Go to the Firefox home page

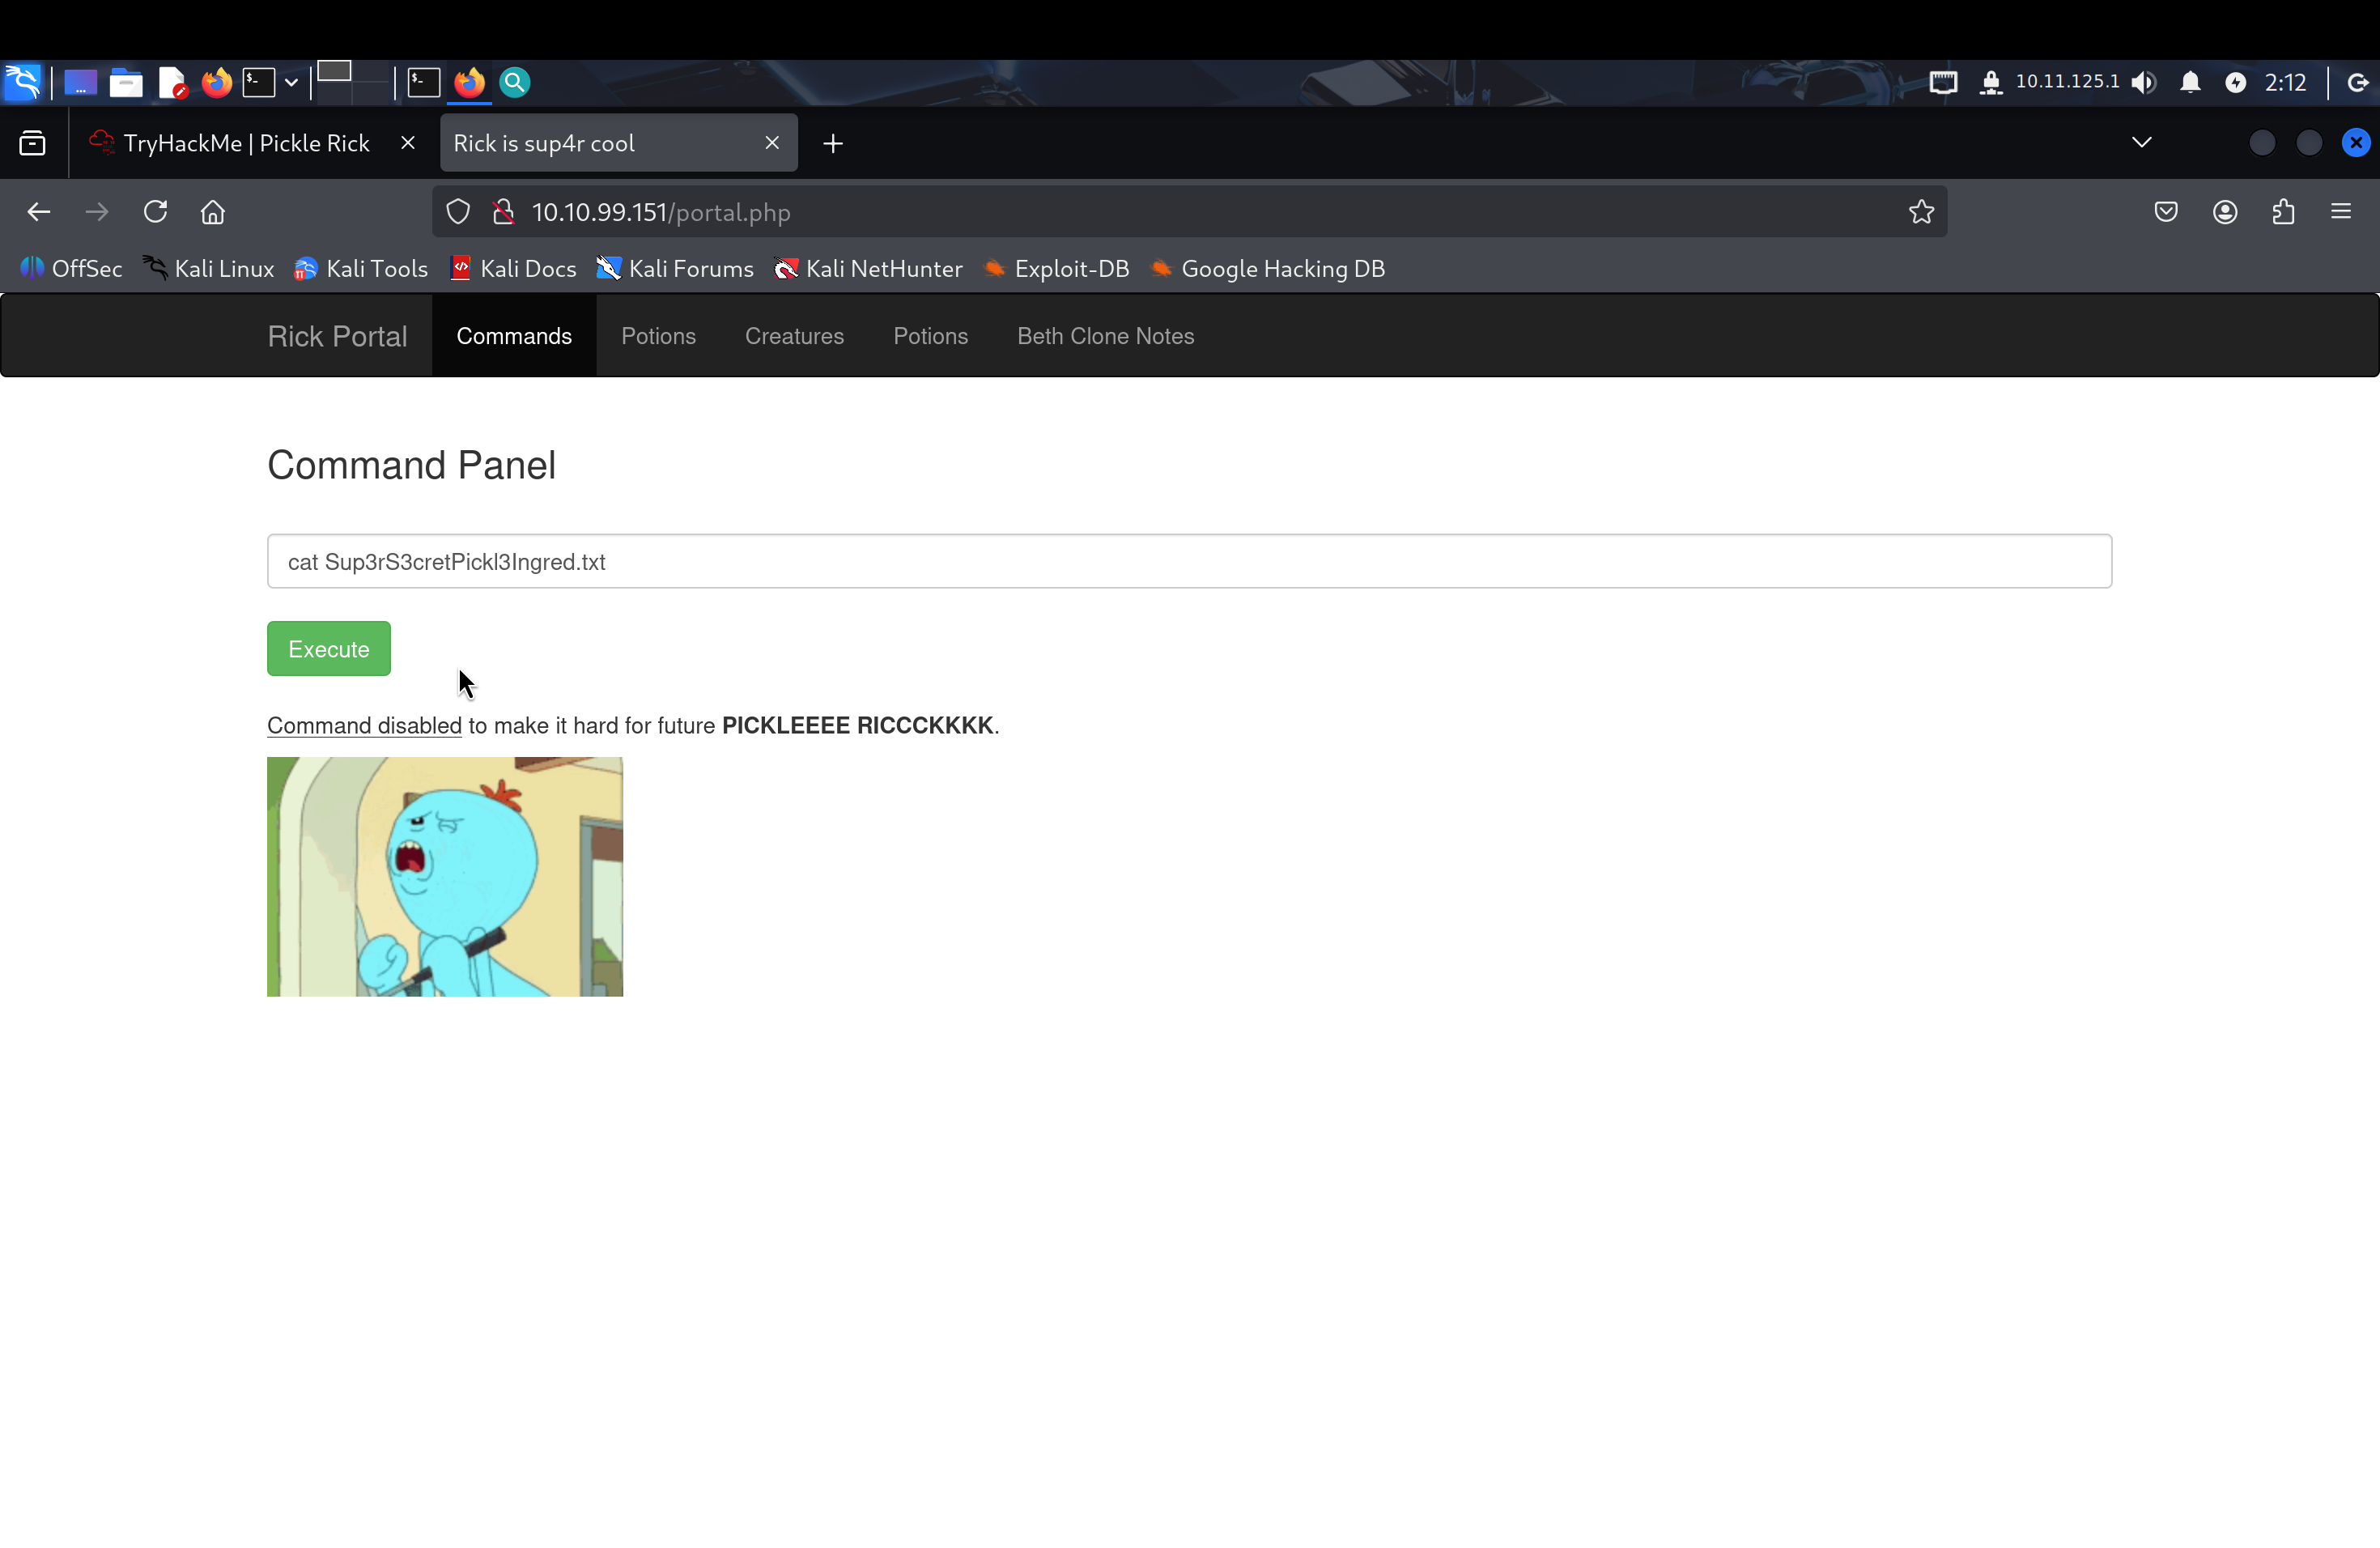[x=213, y=212]
